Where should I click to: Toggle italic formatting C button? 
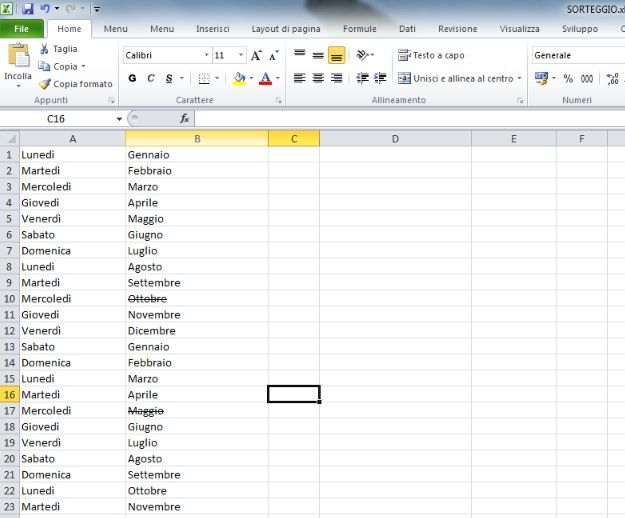[151, 78]
